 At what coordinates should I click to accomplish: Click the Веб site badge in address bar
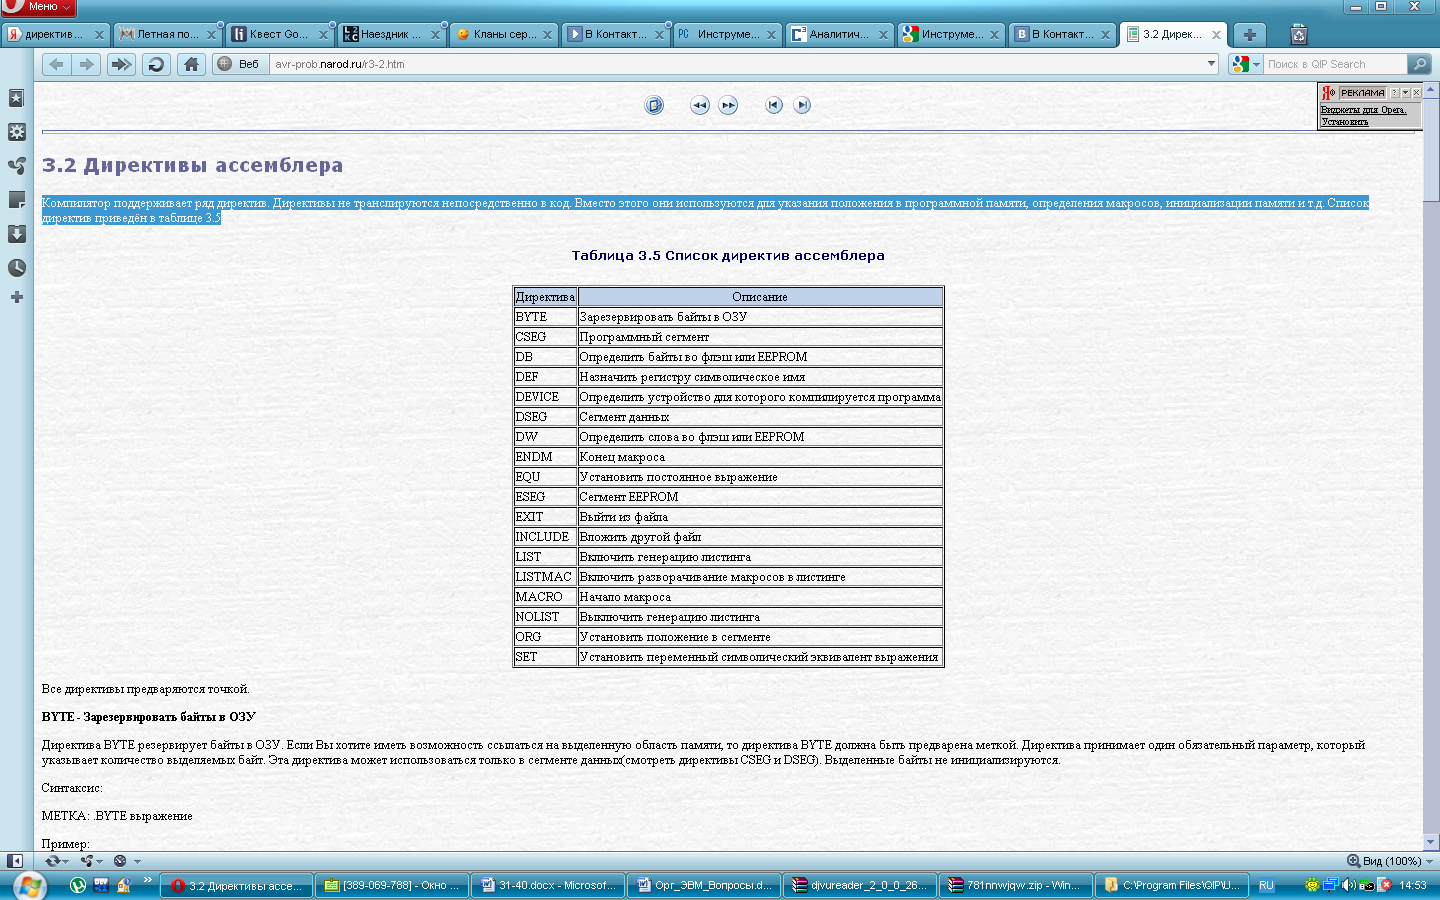239,64
